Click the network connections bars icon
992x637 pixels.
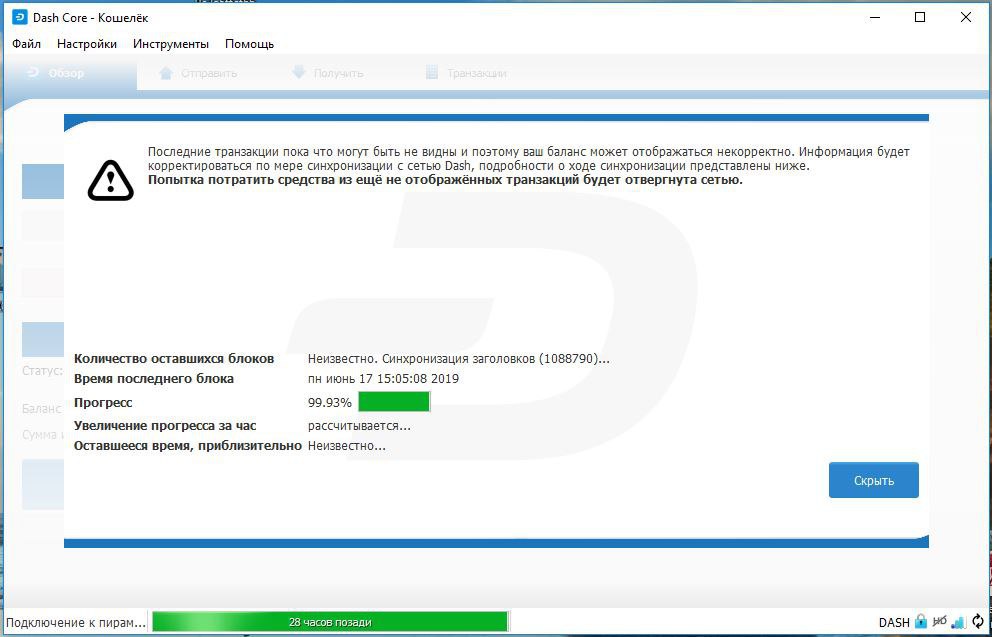pos(959,622)
